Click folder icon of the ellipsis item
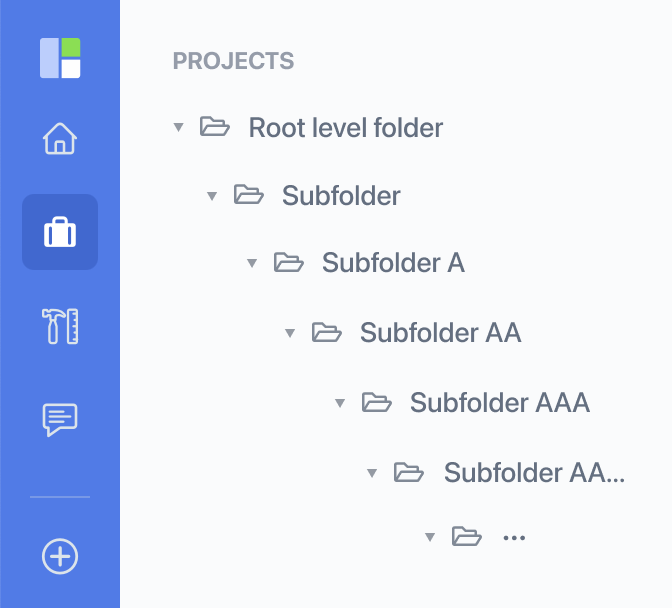672x608 pixels. coord(467,536)
